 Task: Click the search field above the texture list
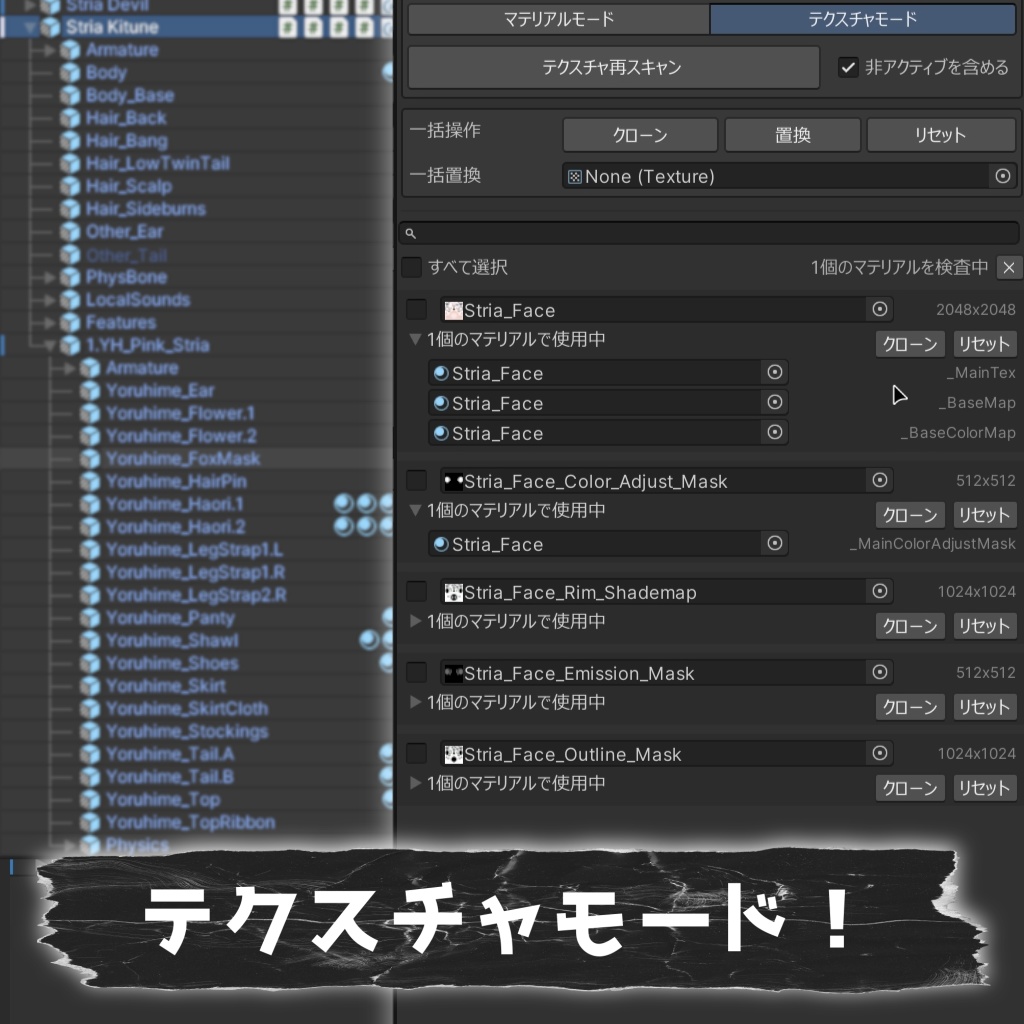(710, 232)
